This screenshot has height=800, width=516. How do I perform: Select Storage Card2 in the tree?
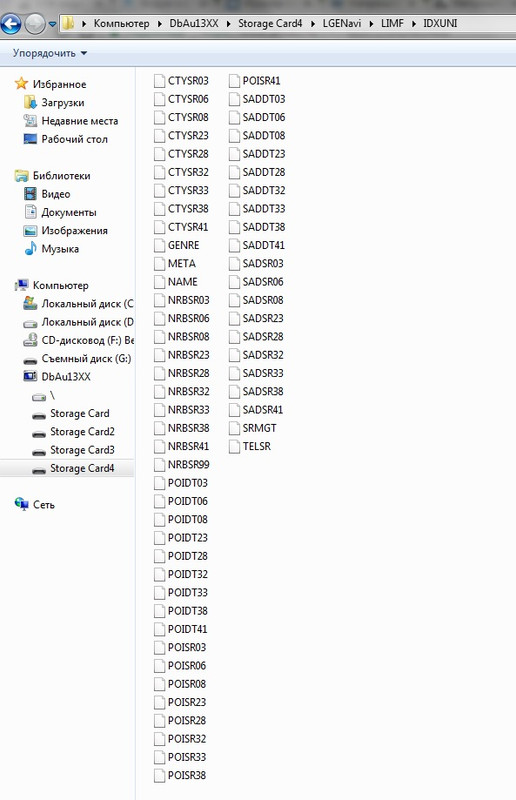pos(82,432)
